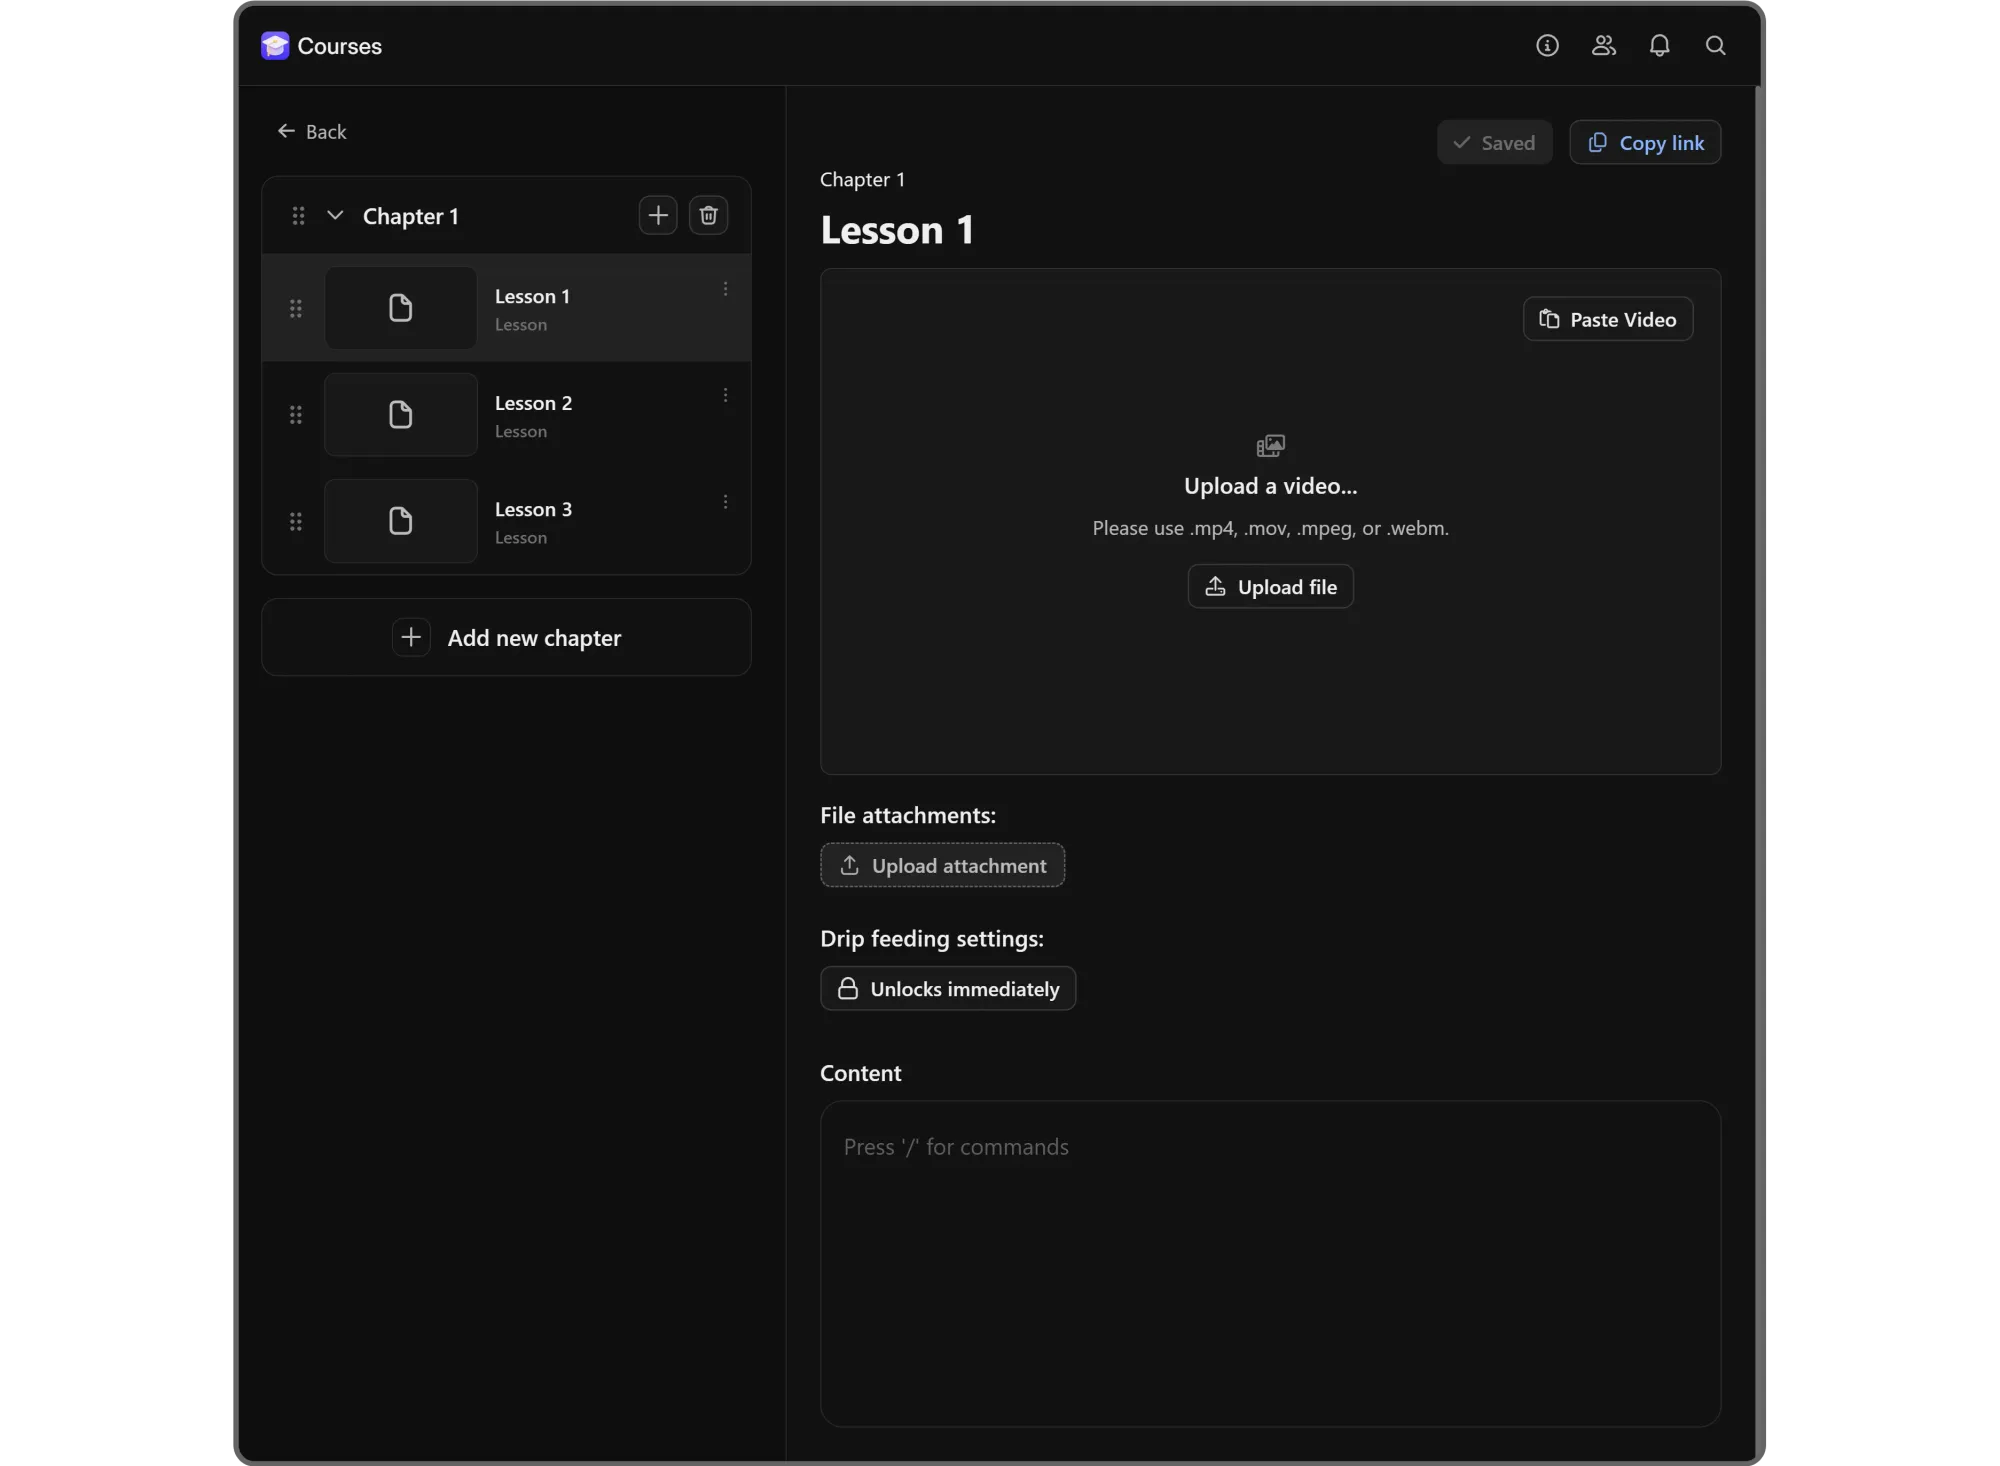
Task: Select Lesson 3 in the sidebar
Action: 533,521
